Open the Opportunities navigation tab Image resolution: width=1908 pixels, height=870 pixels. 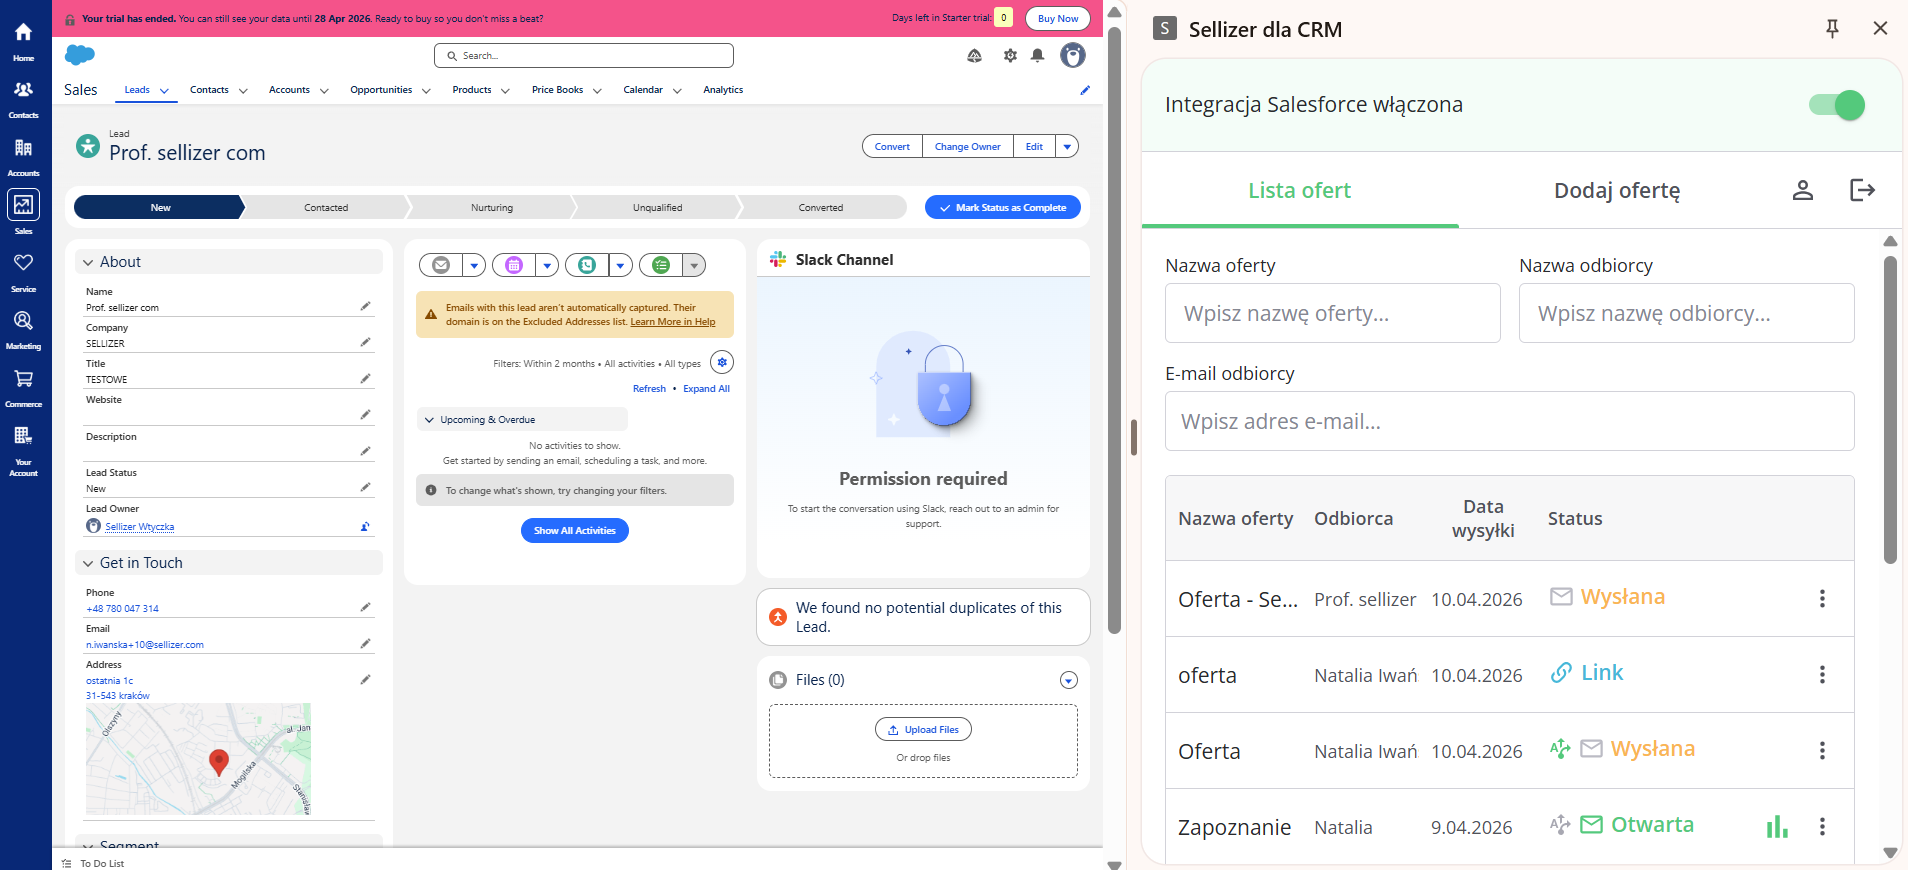[381, 90]
